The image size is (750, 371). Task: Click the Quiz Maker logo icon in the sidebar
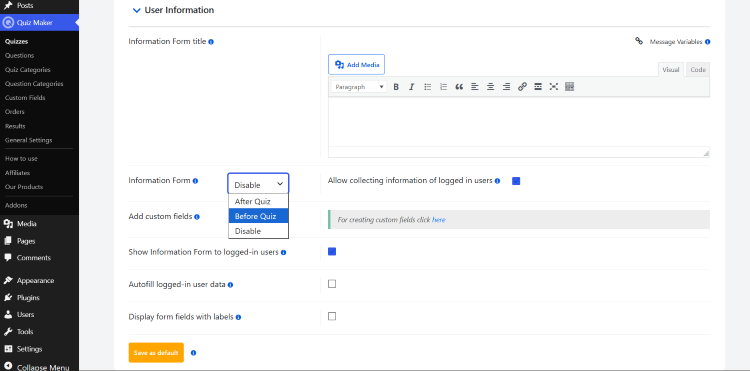click(7, 22)
